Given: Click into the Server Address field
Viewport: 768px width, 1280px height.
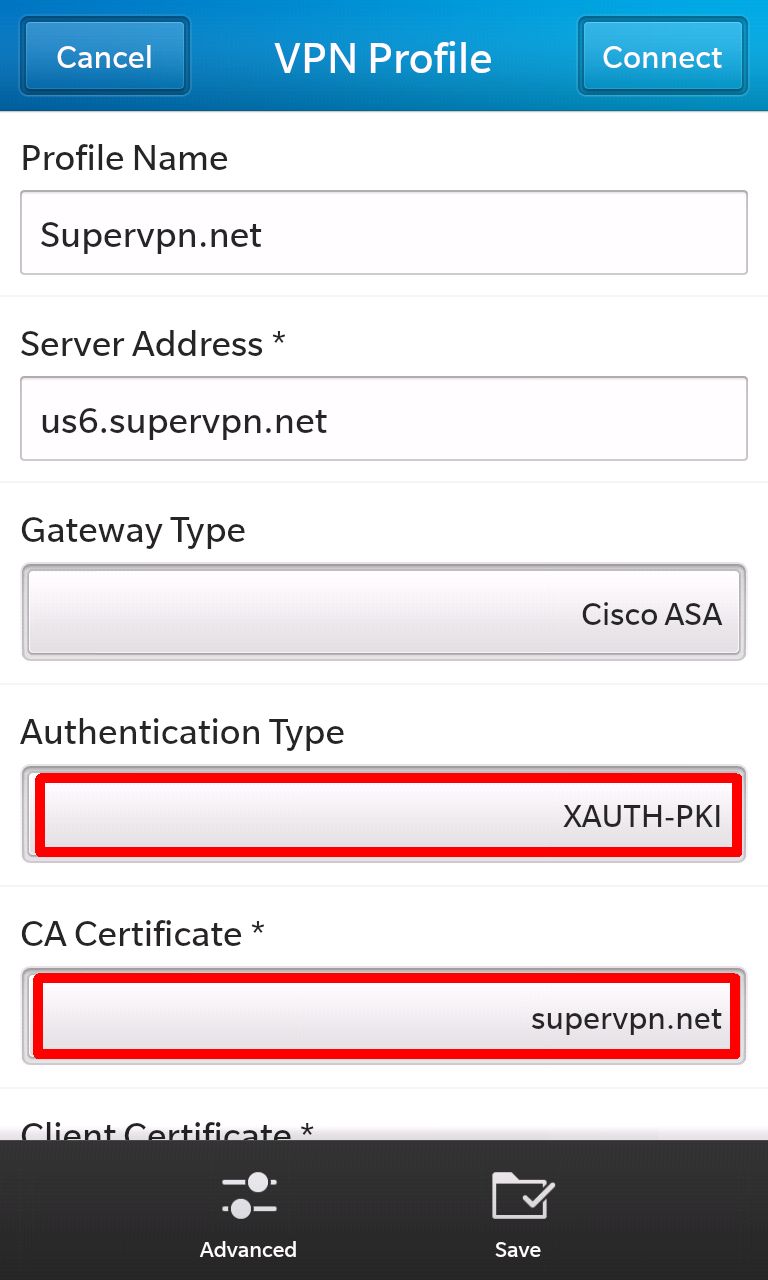Looking at the screenshot, I should (384, 419).
